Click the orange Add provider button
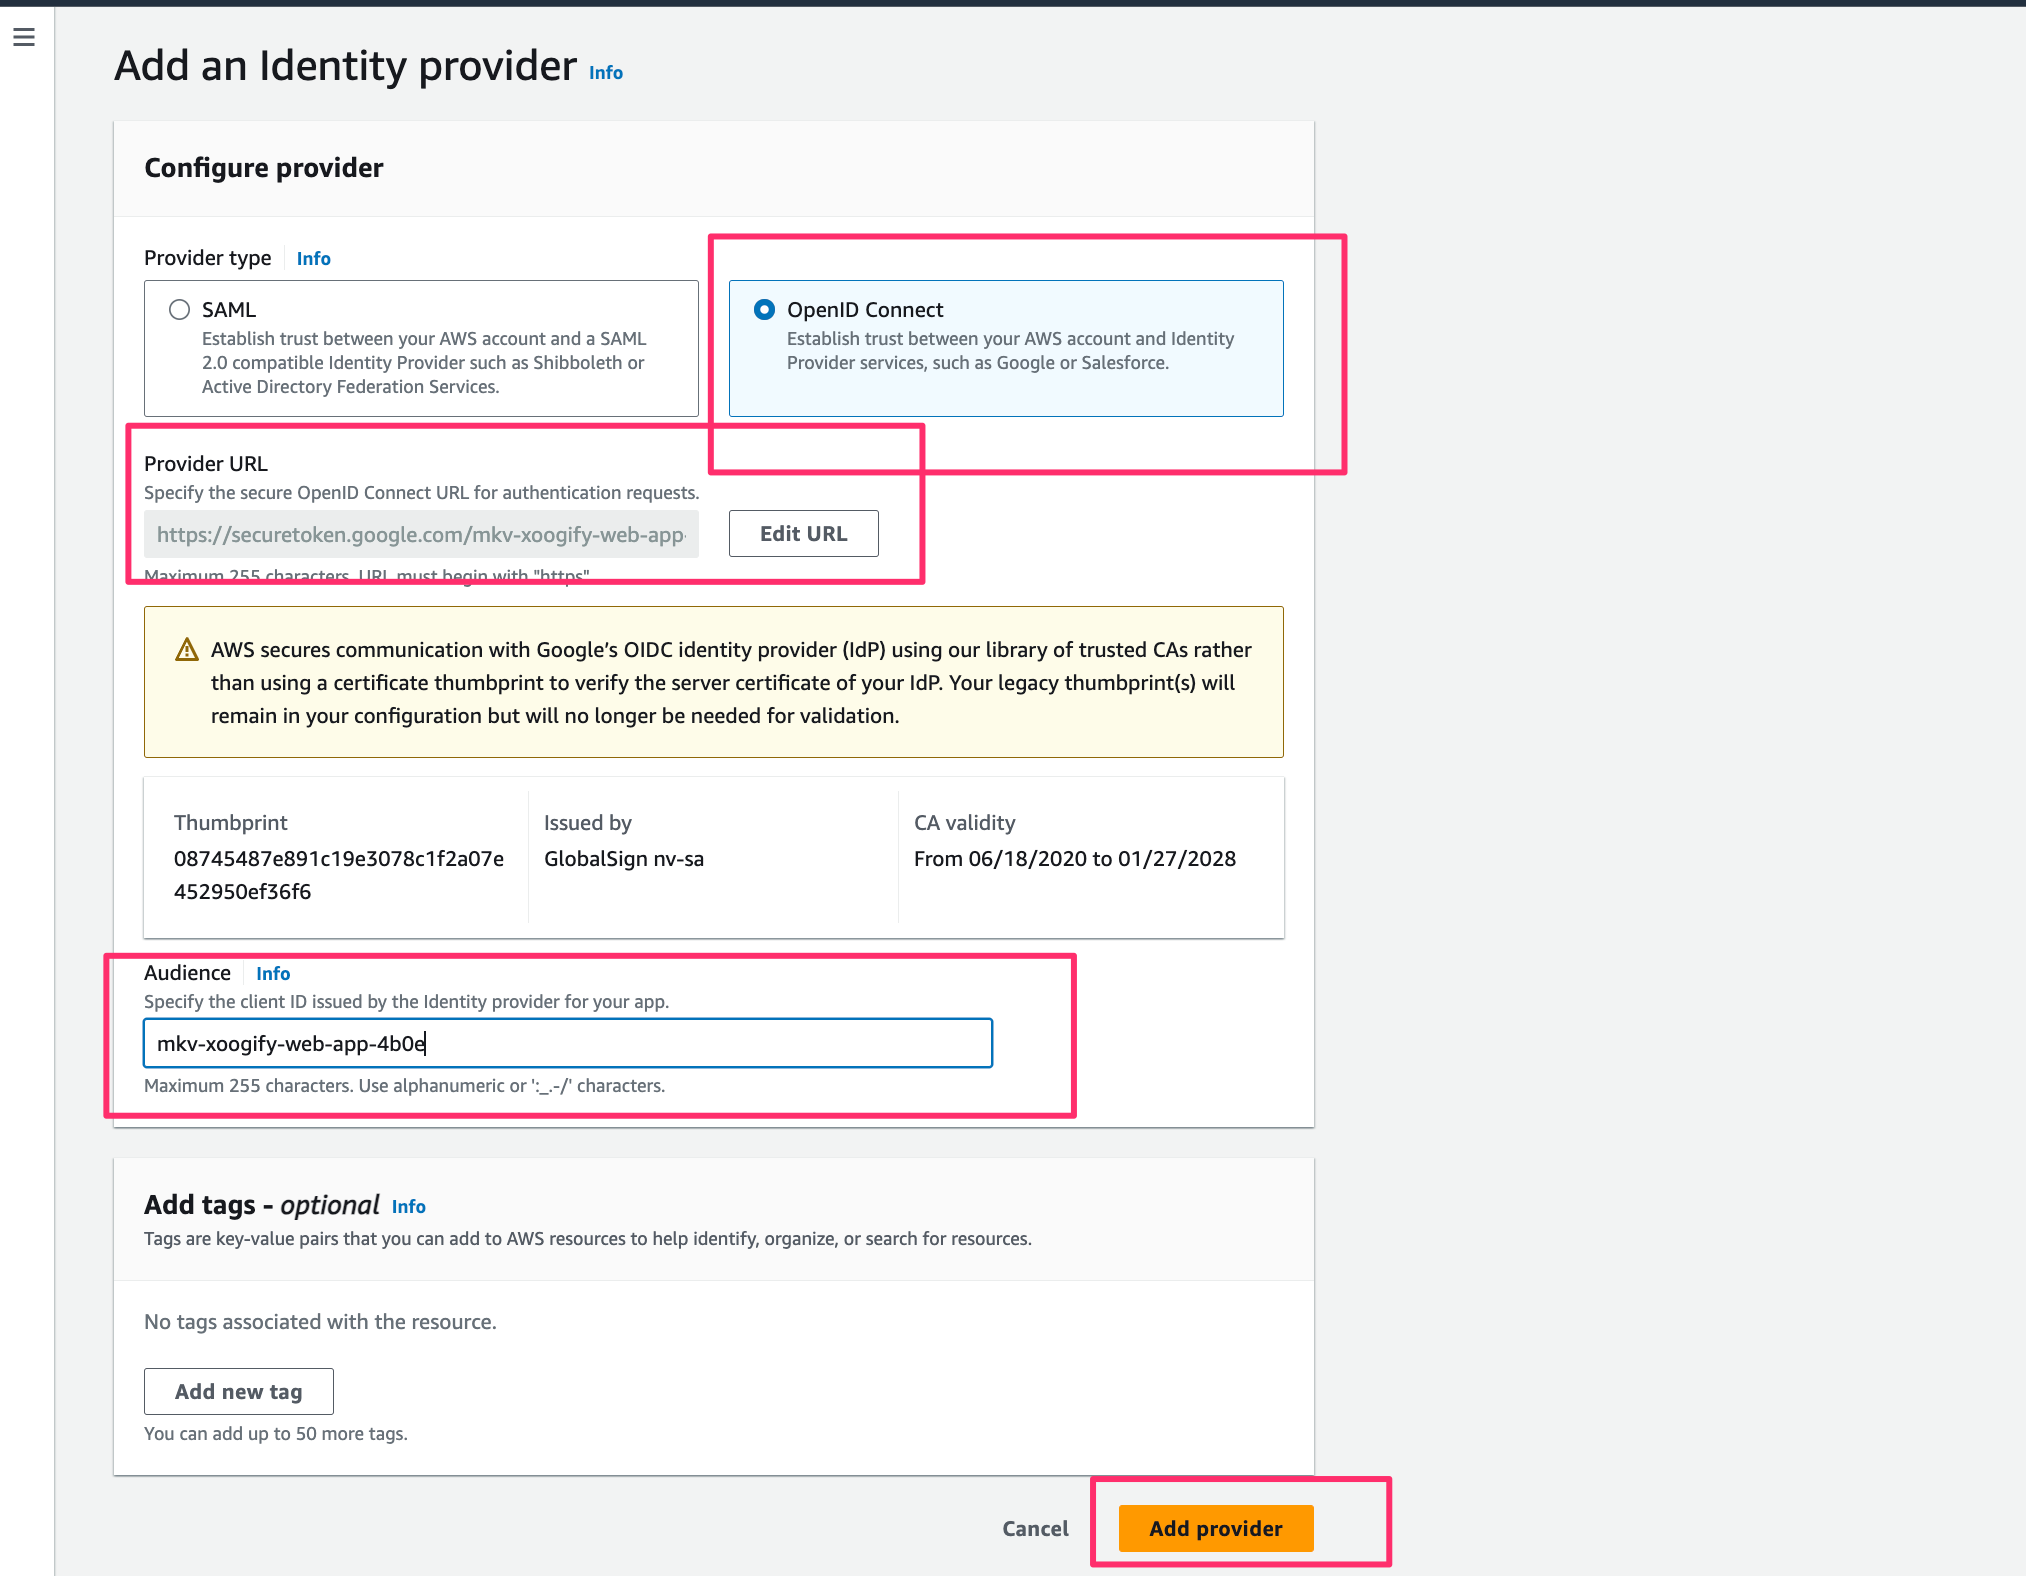This screenshot has width=2026, height=1576. click(1215, 1529)
